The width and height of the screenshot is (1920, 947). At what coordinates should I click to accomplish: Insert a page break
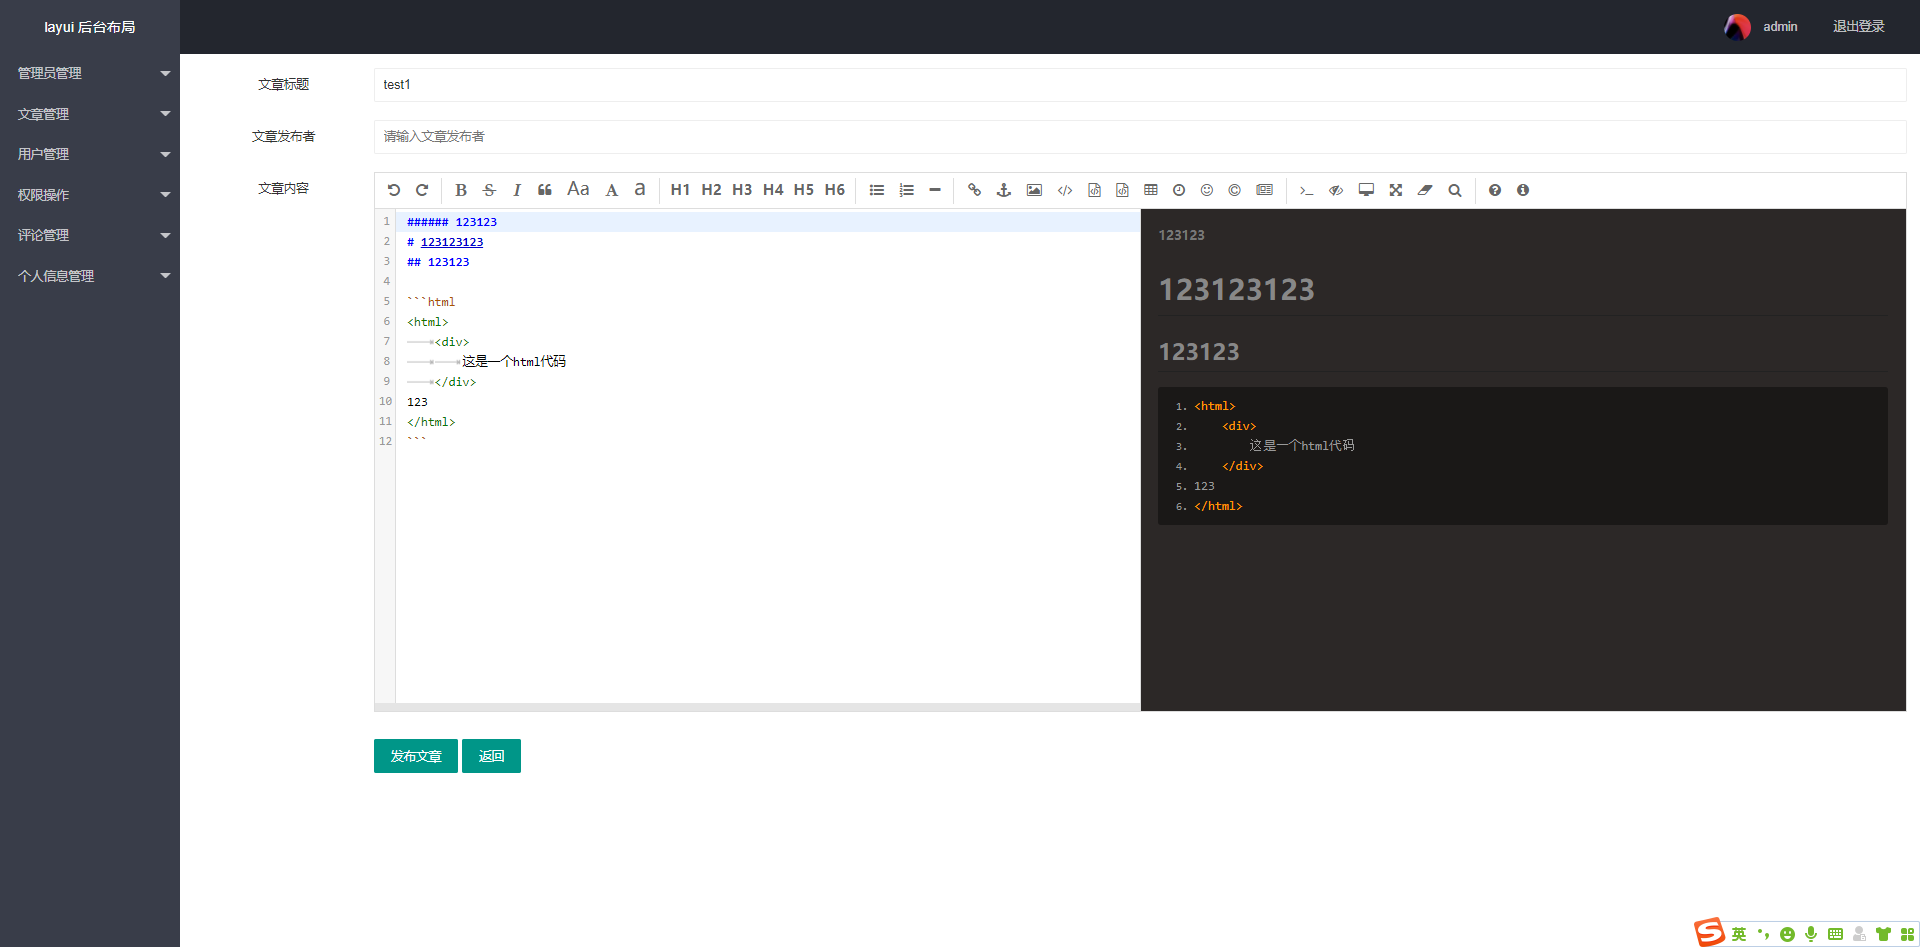click(x=1265, y=190)
